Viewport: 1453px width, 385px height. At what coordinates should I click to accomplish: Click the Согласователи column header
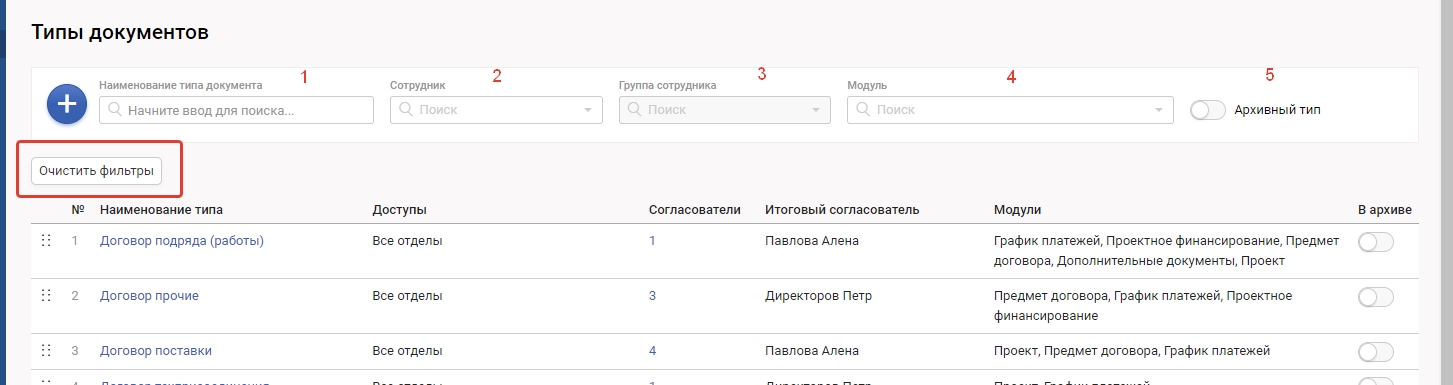click(x=695, y=209)
